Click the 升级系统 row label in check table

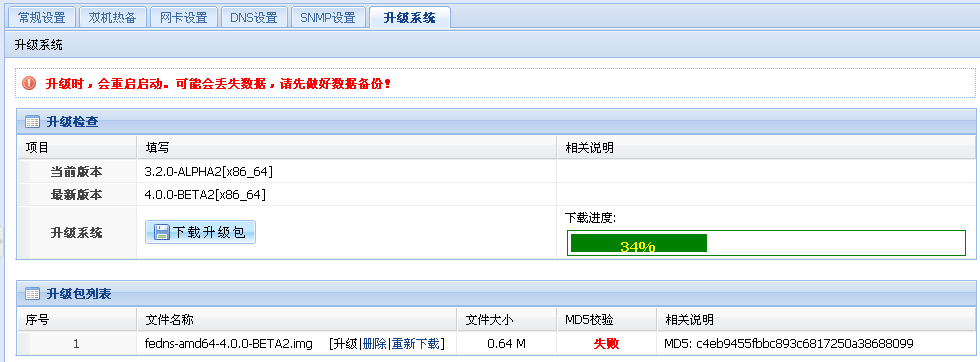pyautogui.click(x=76, y=233)
